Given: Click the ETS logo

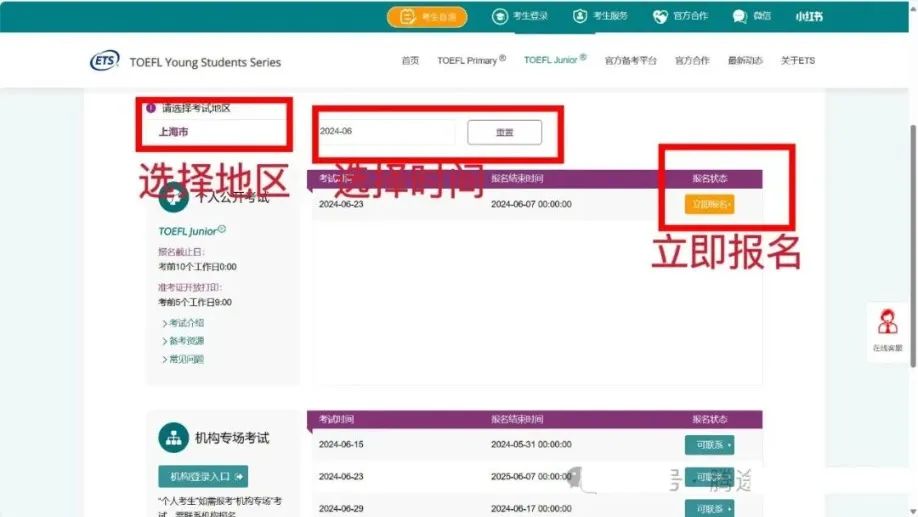Looking at the screenshot, I should pos(105,60).
